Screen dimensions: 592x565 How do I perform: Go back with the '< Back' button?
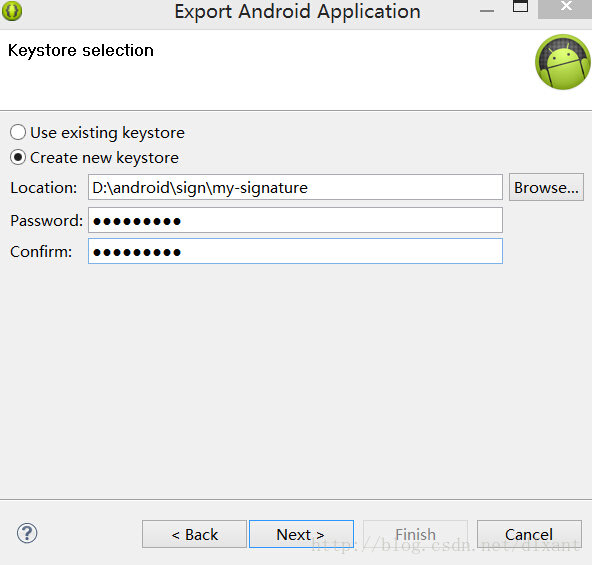coord(194,534)
